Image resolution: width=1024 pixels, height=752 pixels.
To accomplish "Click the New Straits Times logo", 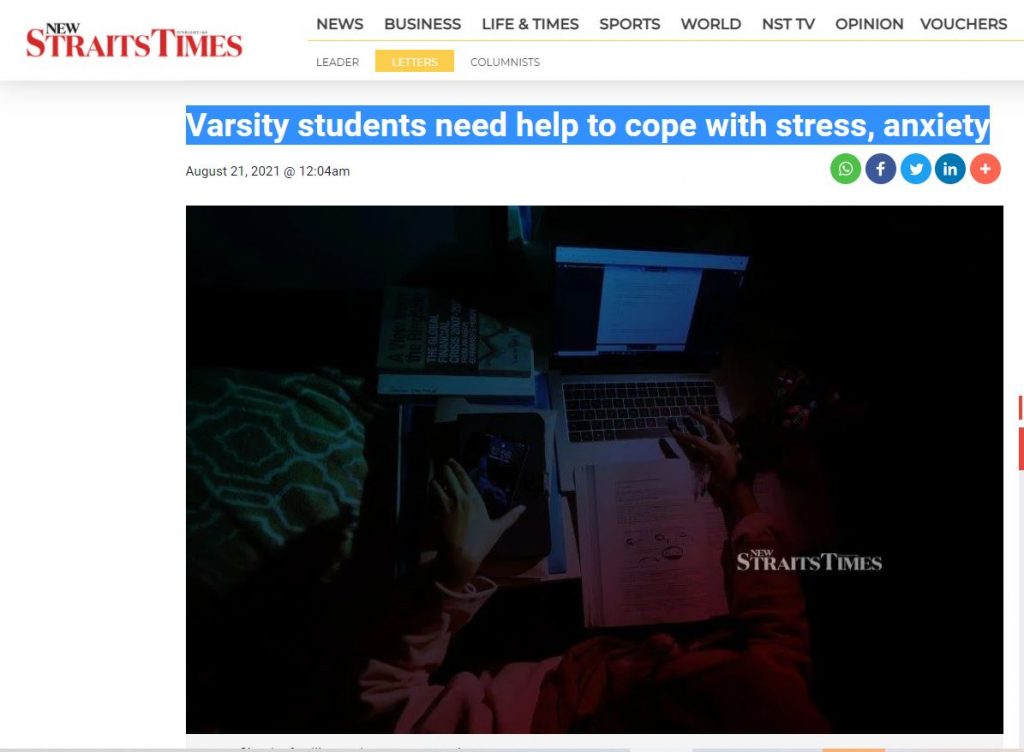I will click(134, 41).
